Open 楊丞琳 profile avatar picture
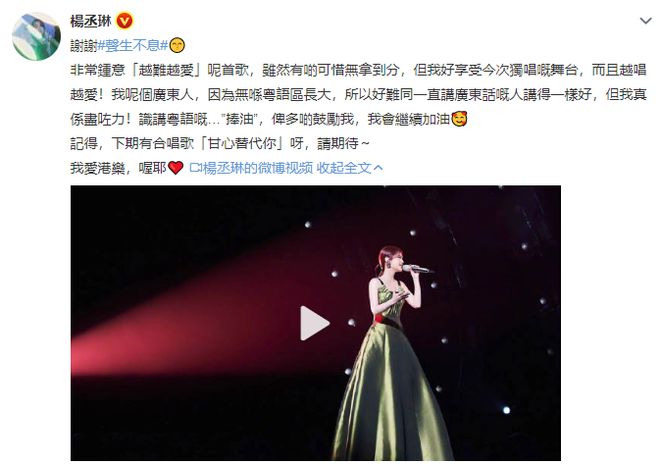This screenshot has width=660, height=464. [x=36, y=37]
